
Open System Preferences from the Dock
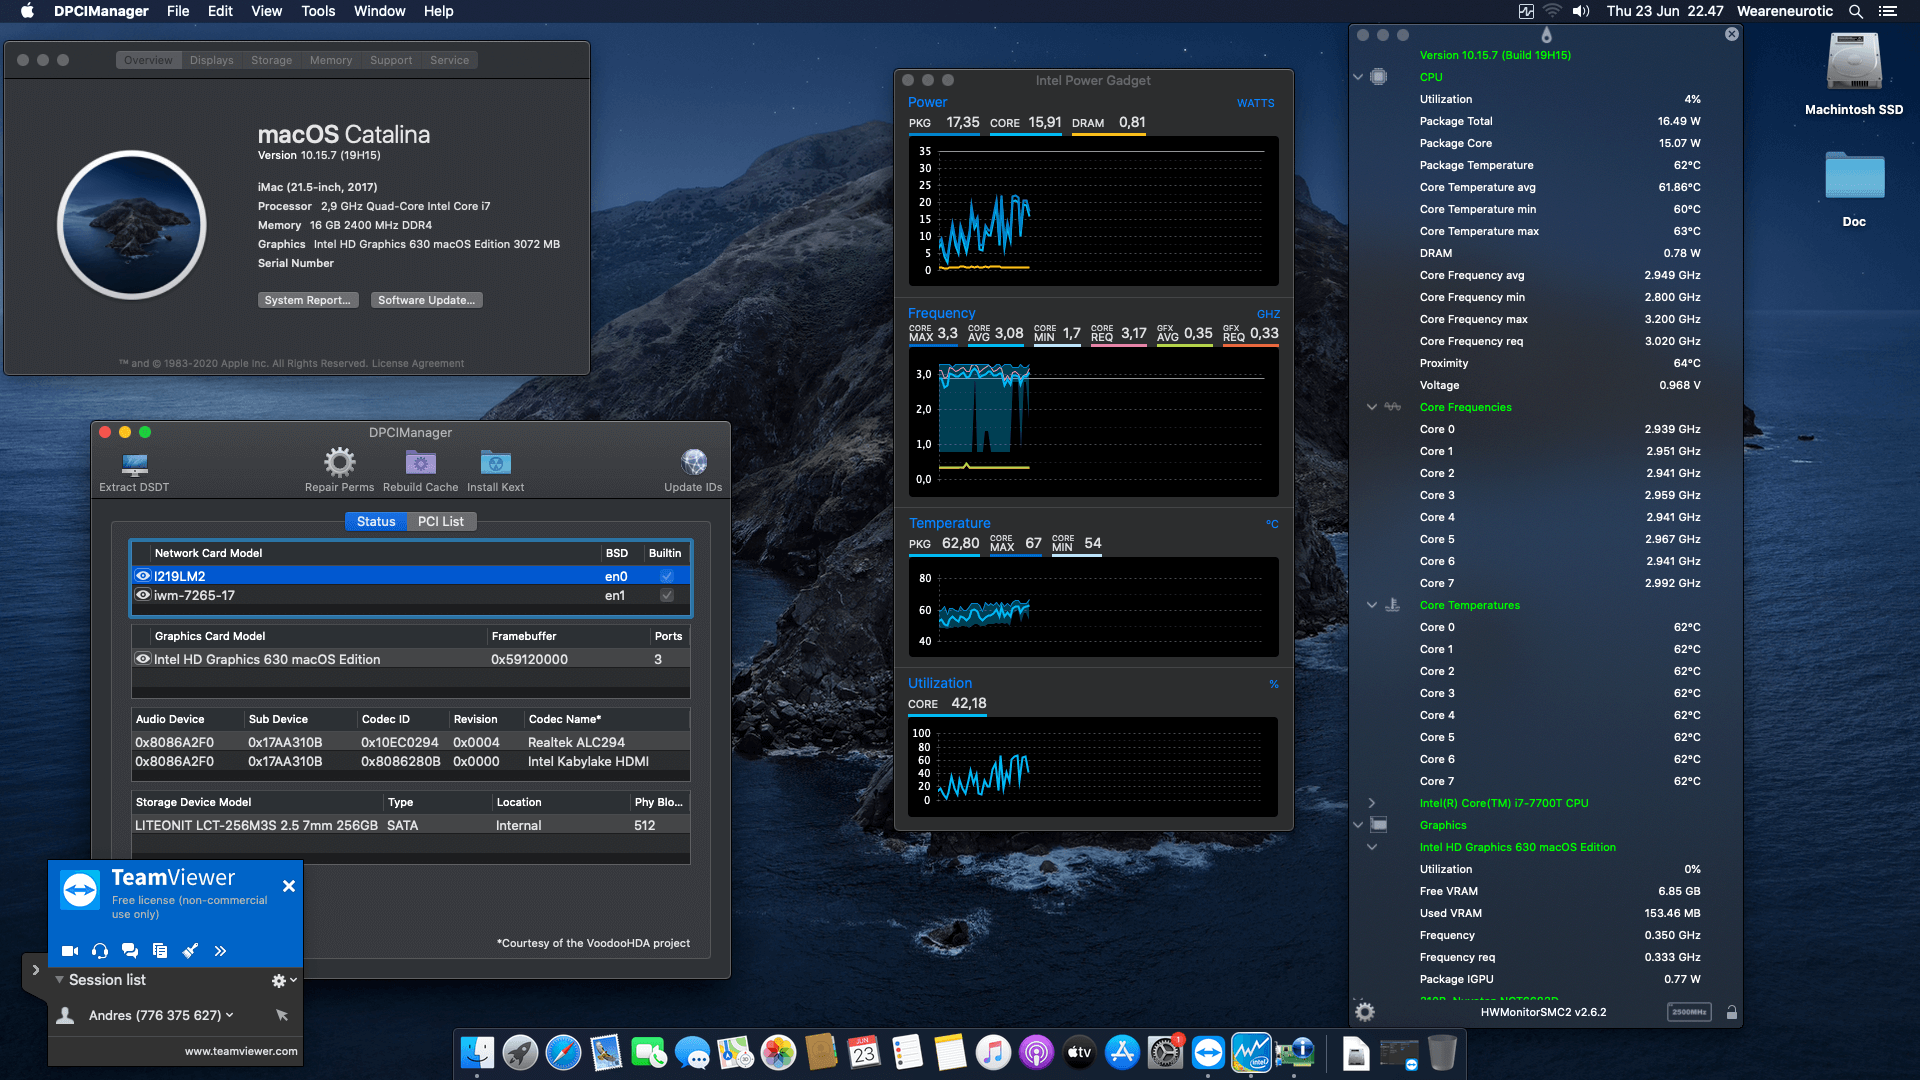pos(1165,1053)
